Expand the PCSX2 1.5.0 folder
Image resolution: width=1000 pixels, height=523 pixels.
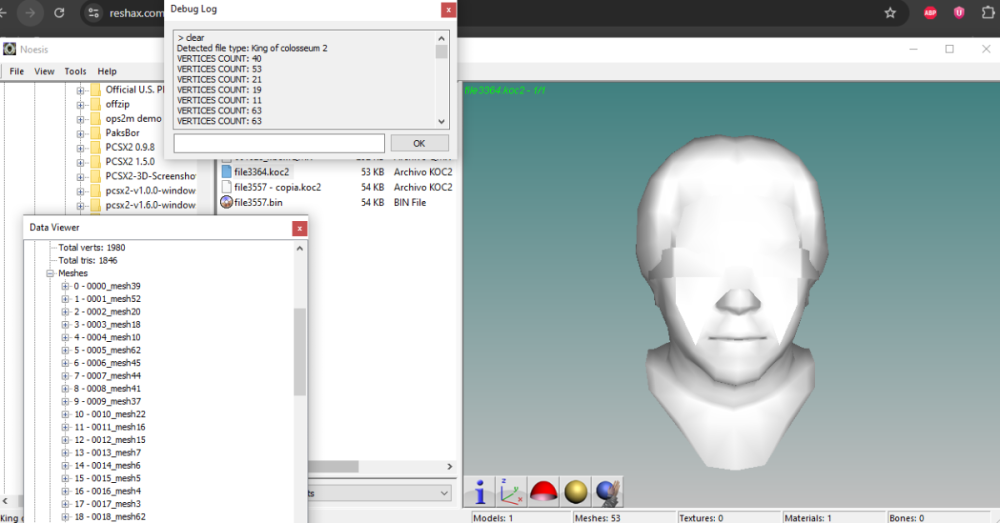point(80,162)
